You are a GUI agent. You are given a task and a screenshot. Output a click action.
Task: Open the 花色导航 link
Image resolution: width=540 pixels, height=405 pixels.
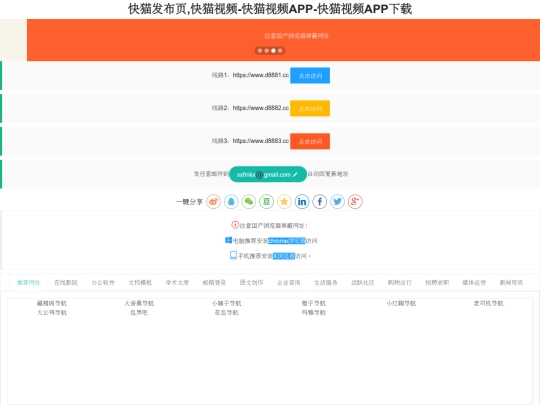coord(227,313)
